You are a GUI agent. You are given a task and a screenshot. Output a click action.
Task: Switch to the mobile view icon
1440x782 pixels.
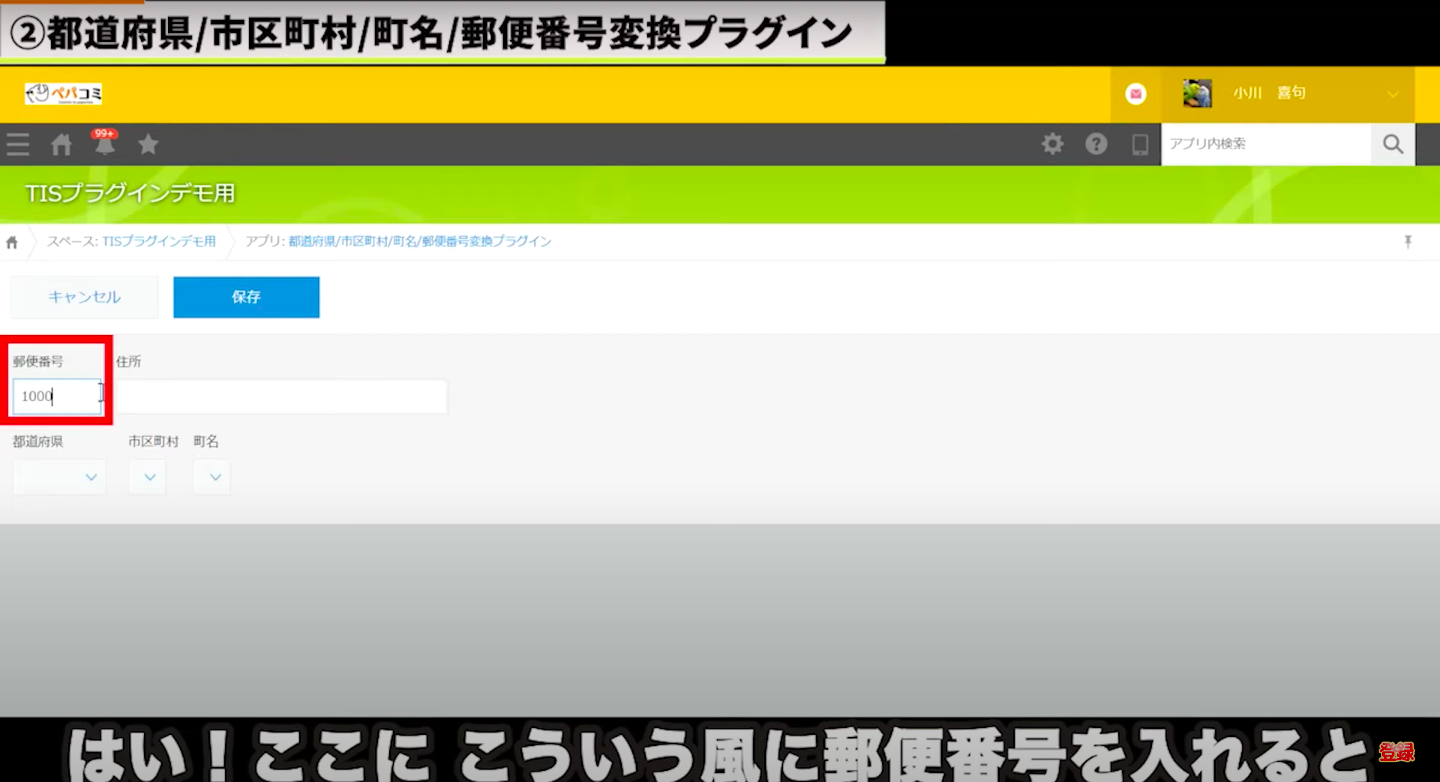coord(1140,145)
